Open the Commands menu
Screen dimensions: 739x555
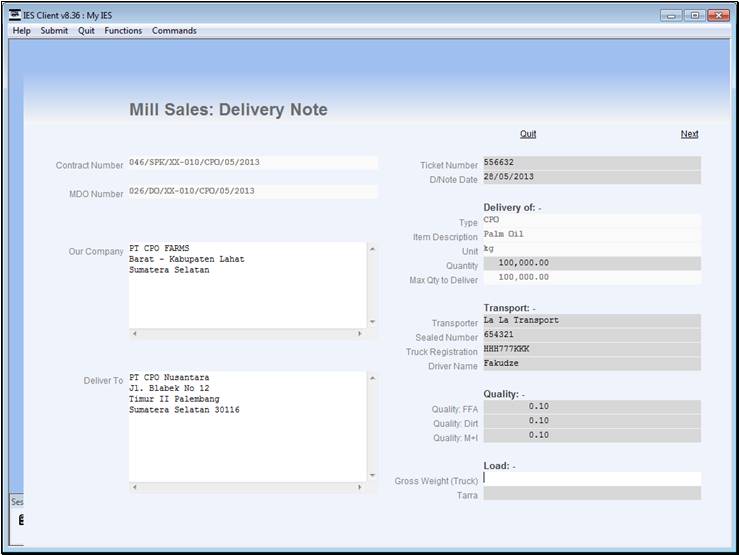174,31
